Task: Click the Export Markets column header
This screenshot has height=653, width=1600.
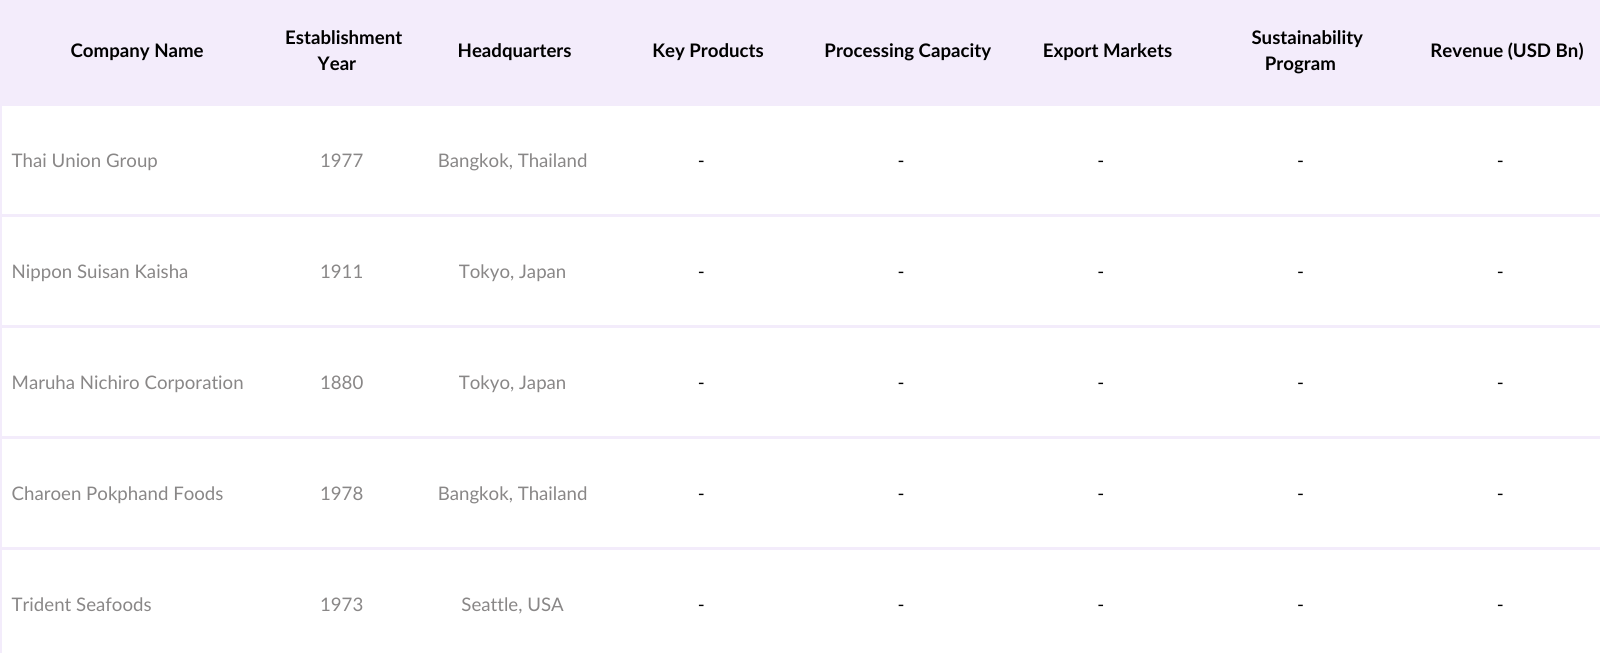Action: (x=1107, y=51)
